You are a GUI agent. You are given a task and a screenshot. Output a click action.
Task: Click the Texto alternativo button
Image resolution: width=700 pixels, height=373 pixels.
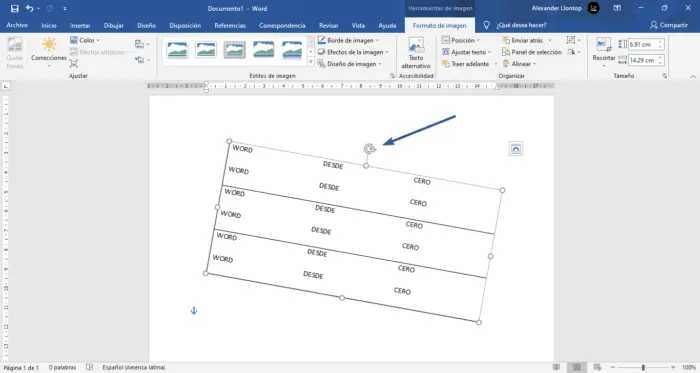416,53
